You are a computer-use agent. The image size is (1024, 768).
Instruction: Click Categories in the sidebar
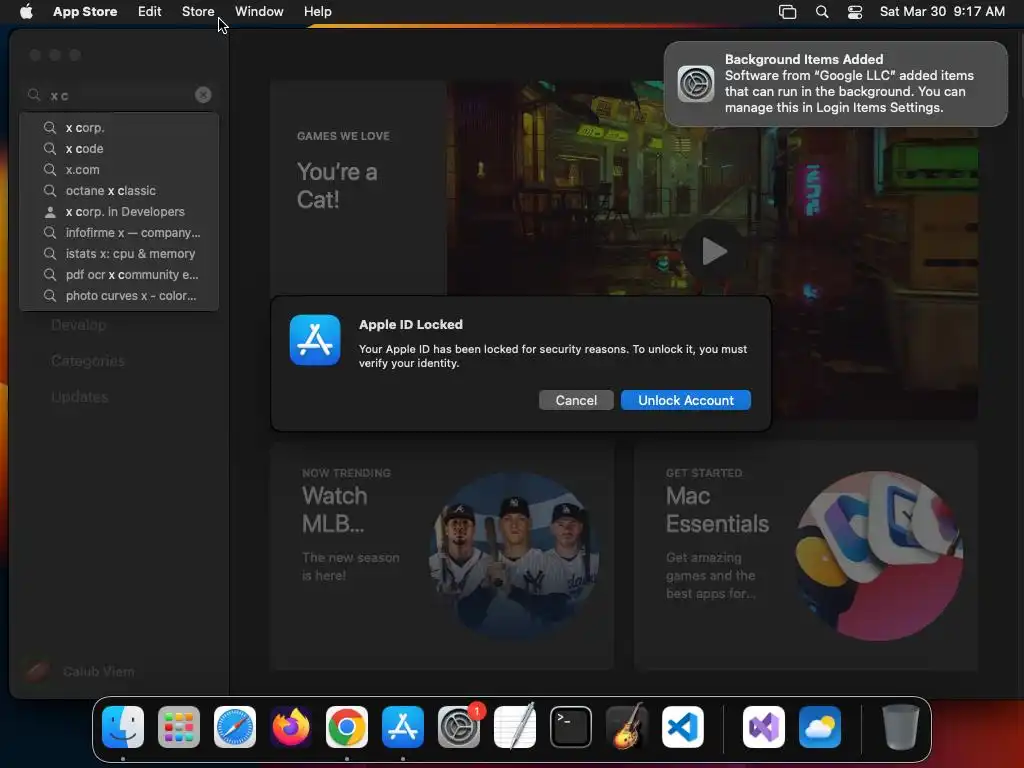click(x=88, y=360)
